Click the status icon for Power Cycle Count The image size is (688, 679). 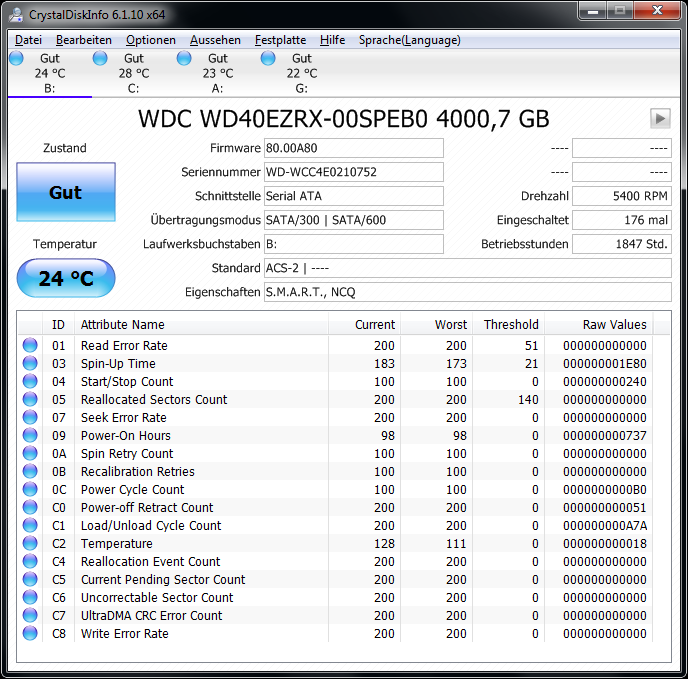coord(30,489)
